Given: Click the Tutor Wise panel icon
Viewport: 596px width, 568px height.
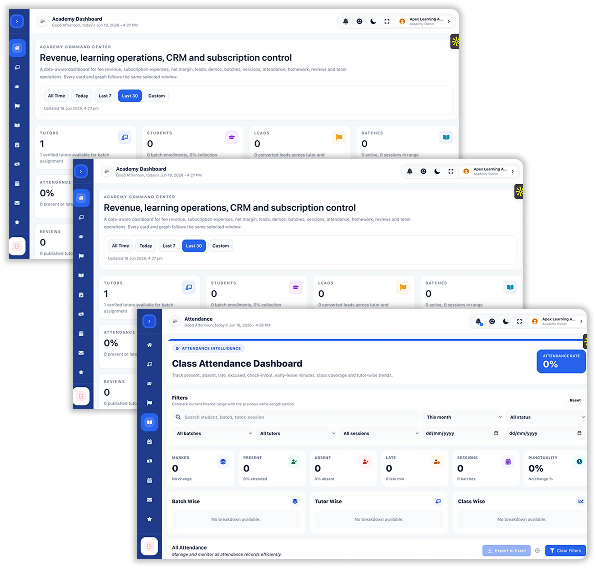Looking at the screenshot, I should [x=438, y=501].
